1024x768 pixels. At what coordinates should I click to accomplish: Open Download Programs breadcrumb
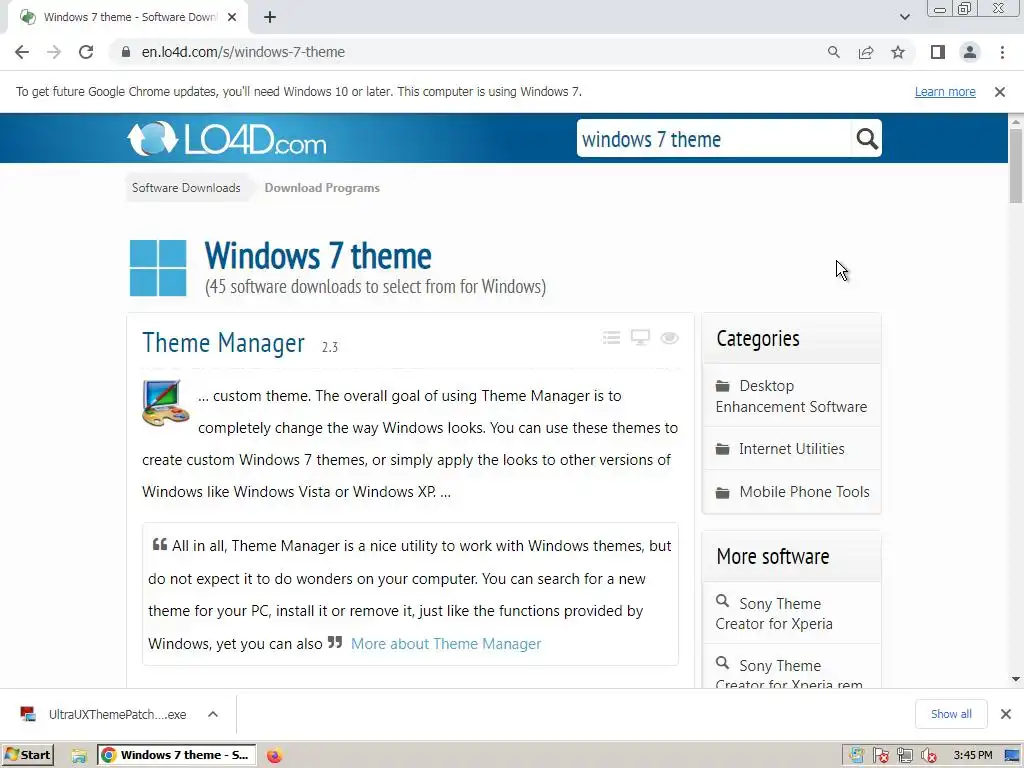(x=322, y=188)
